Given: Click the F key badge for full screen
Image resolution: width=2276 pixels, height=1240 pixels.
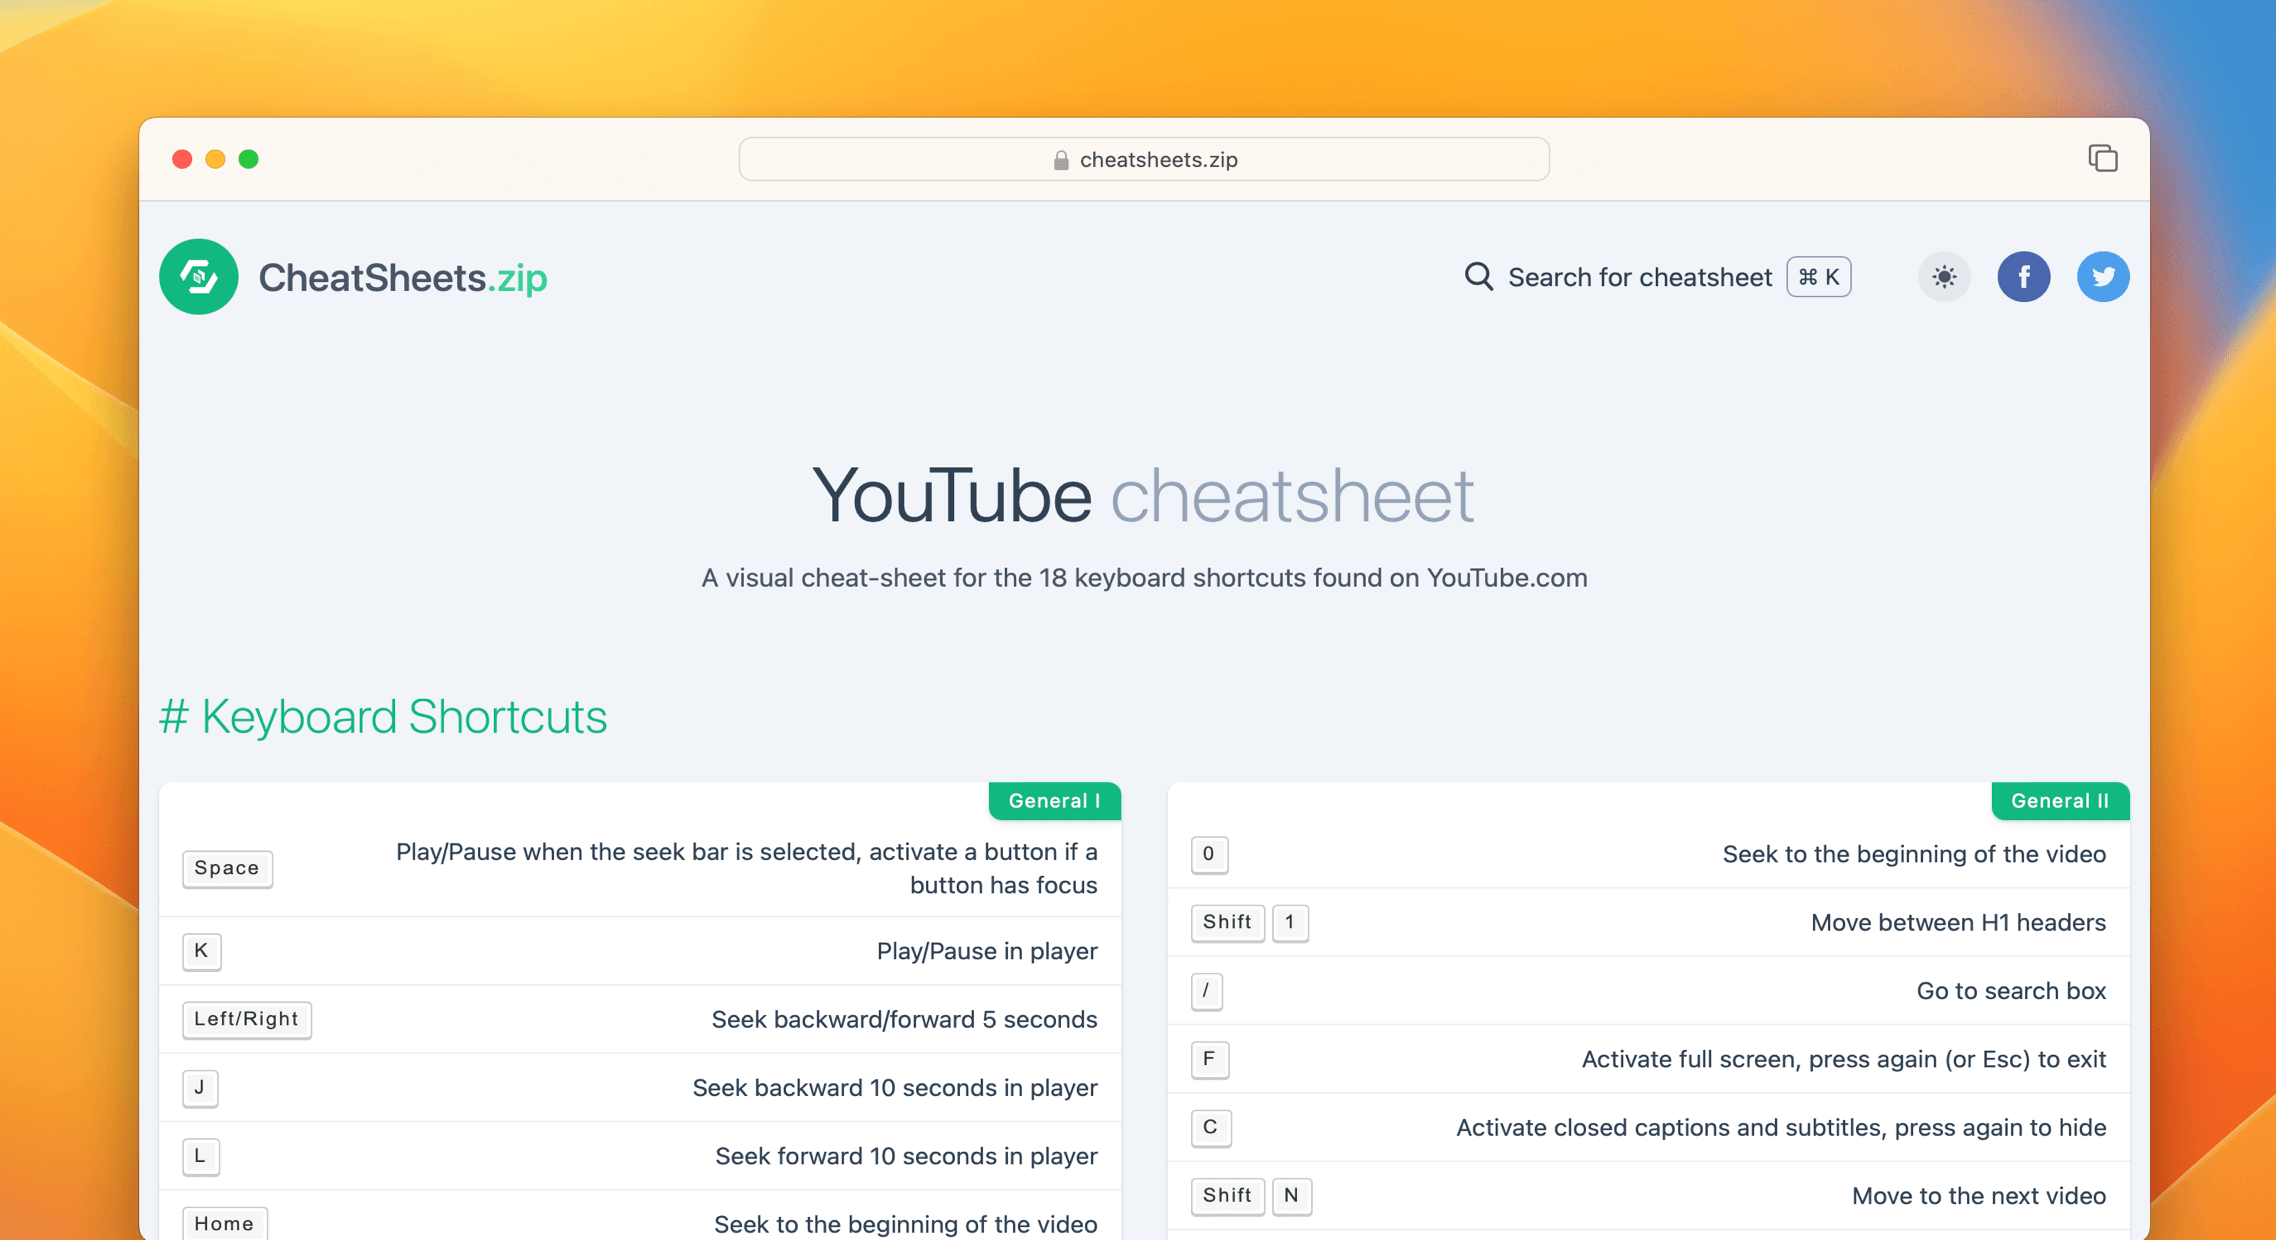Looking at the screenshot, I should (x=1210, y=1059).
